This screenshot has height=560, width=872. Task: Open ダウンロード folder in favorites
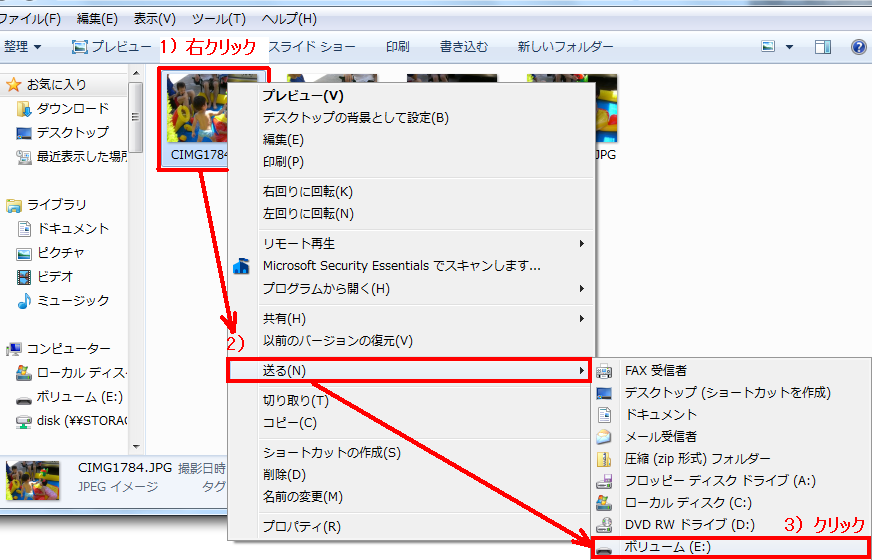[x=72, y=109]
